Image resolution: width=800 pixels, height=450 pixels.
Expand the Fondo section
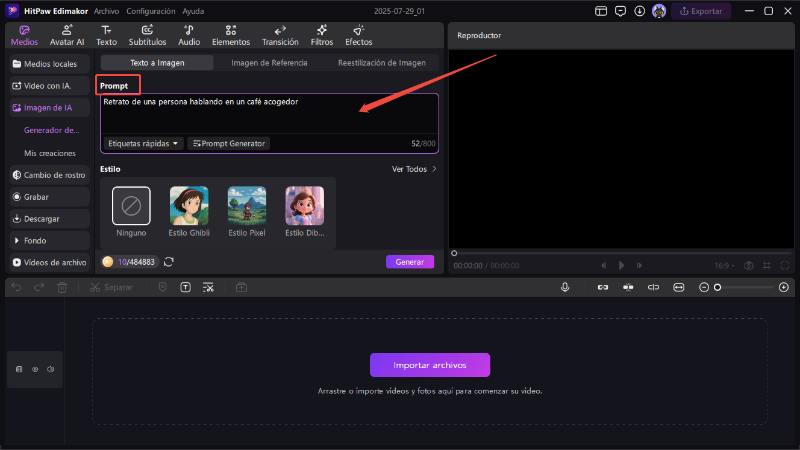click(x=49, y=240)
